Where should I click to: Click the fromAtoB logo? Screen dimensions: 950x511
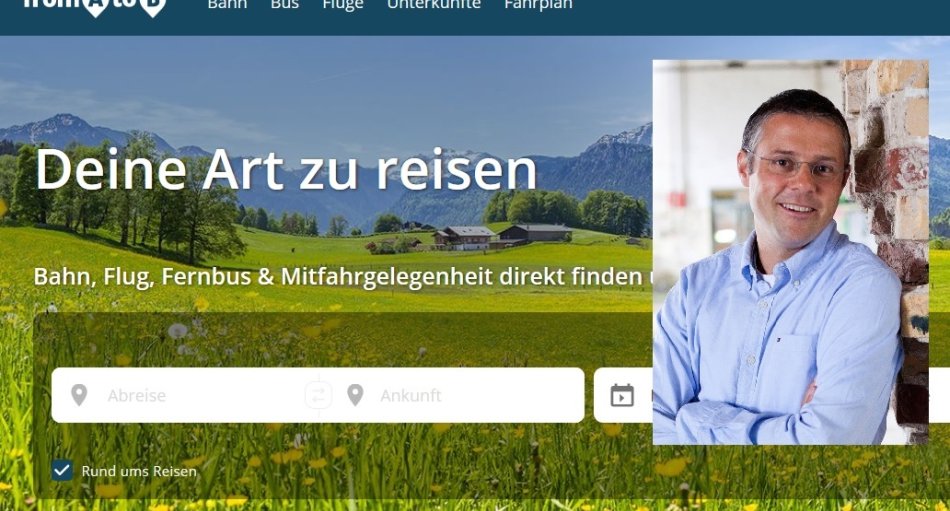(95, 6)
